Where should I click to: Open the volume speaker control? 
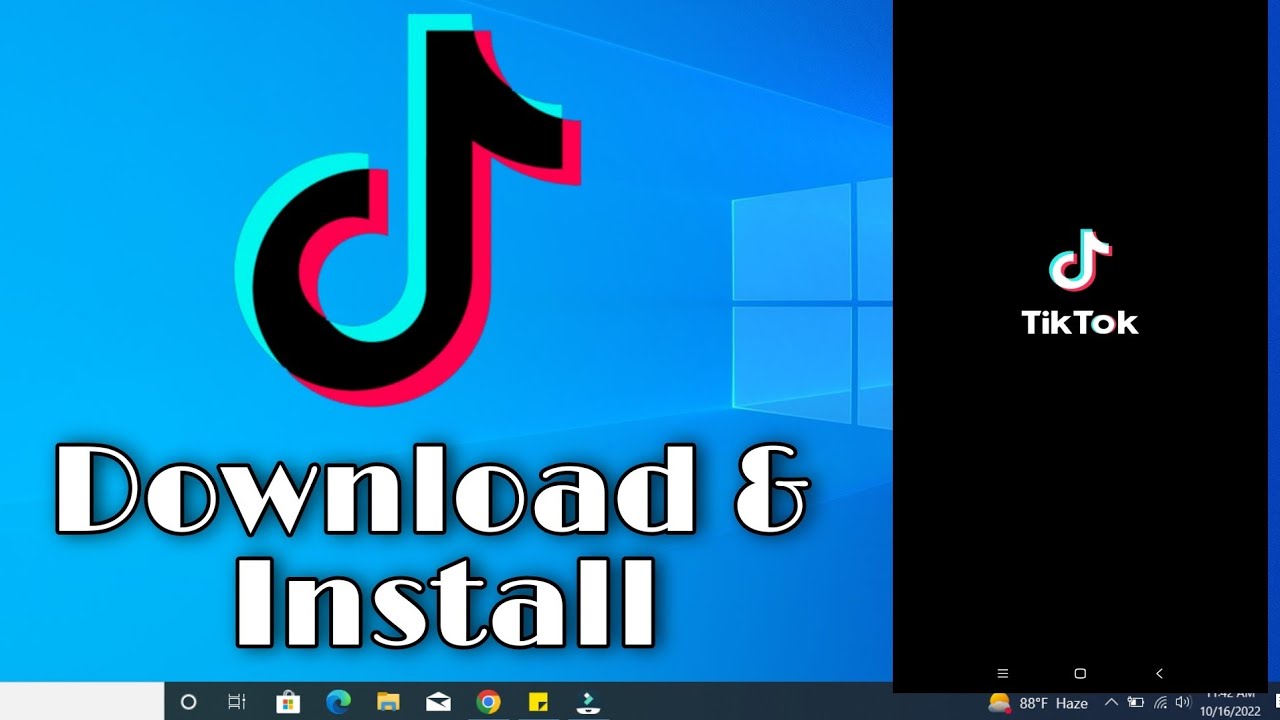1184,703
